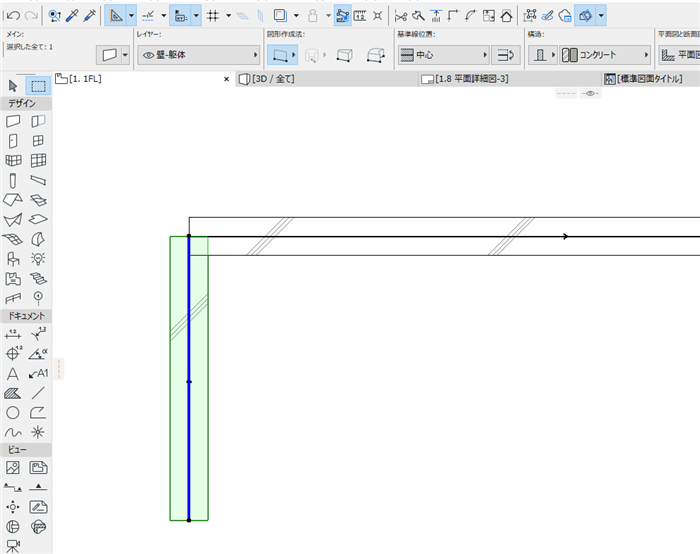
Task: Open the コンクリート structure dropdown
Action: tap(605, 55)
